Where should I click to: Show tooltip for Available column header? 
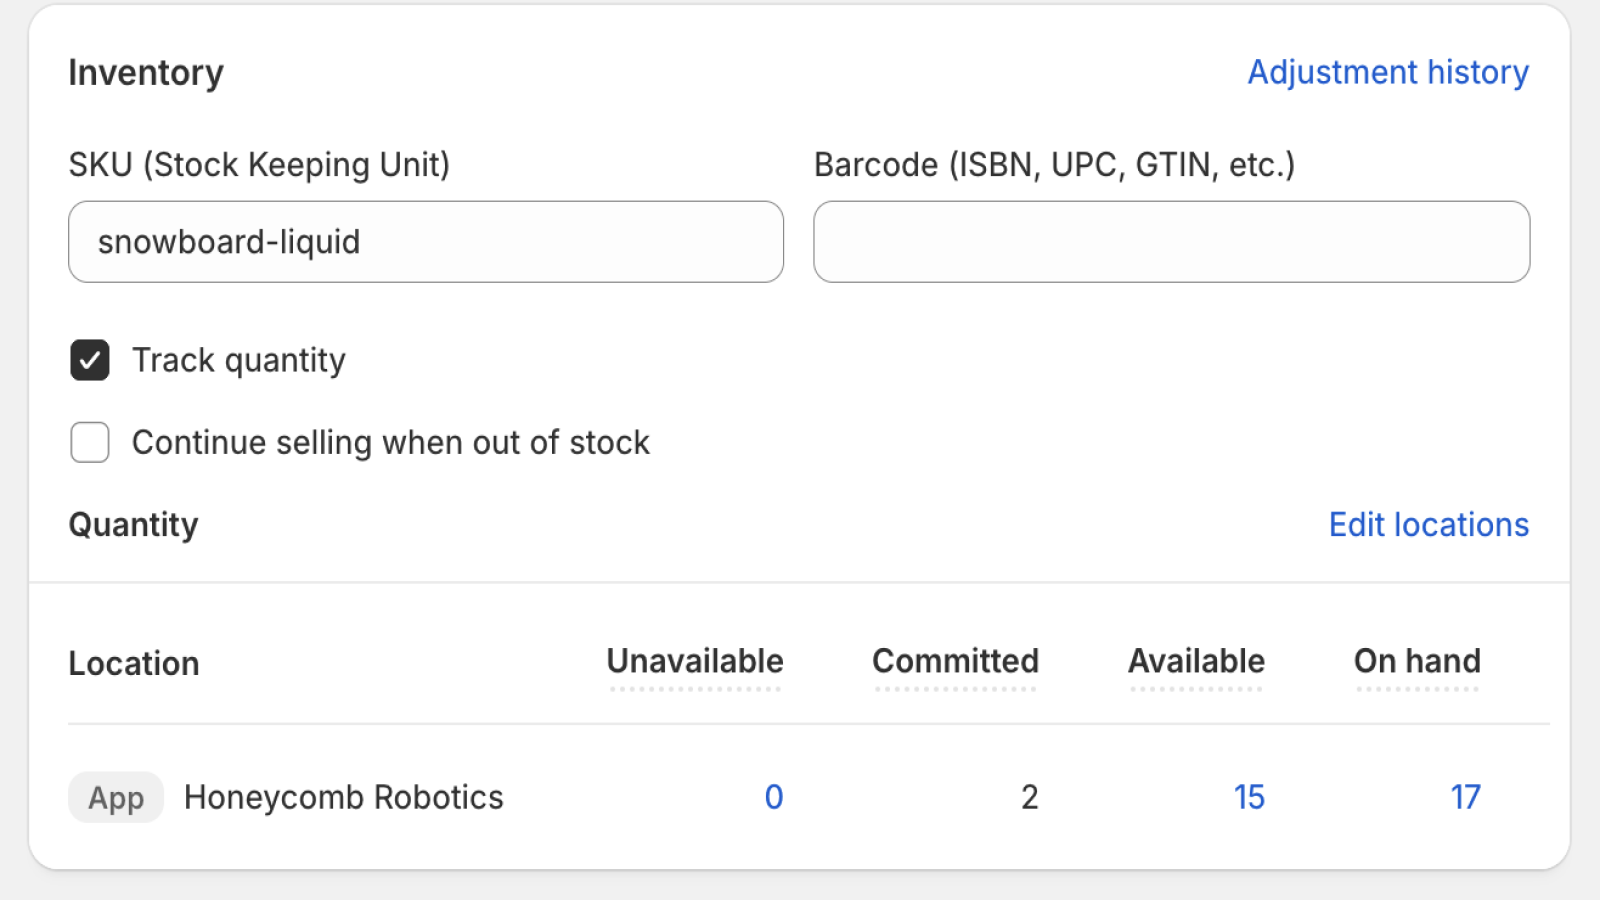(x=1196, y=661)
